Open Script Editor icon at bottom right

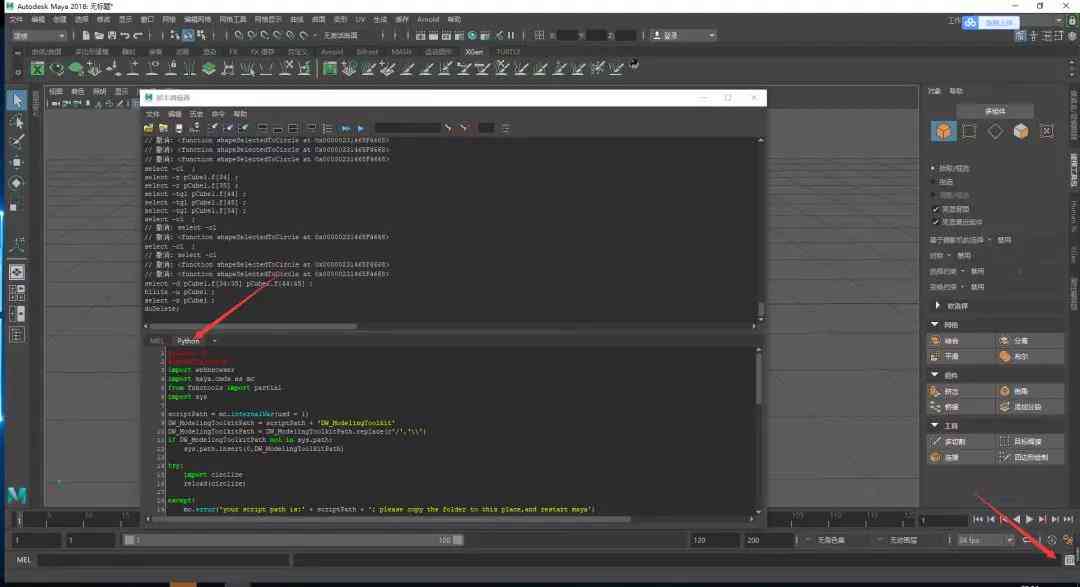(x=1068, y=560)
